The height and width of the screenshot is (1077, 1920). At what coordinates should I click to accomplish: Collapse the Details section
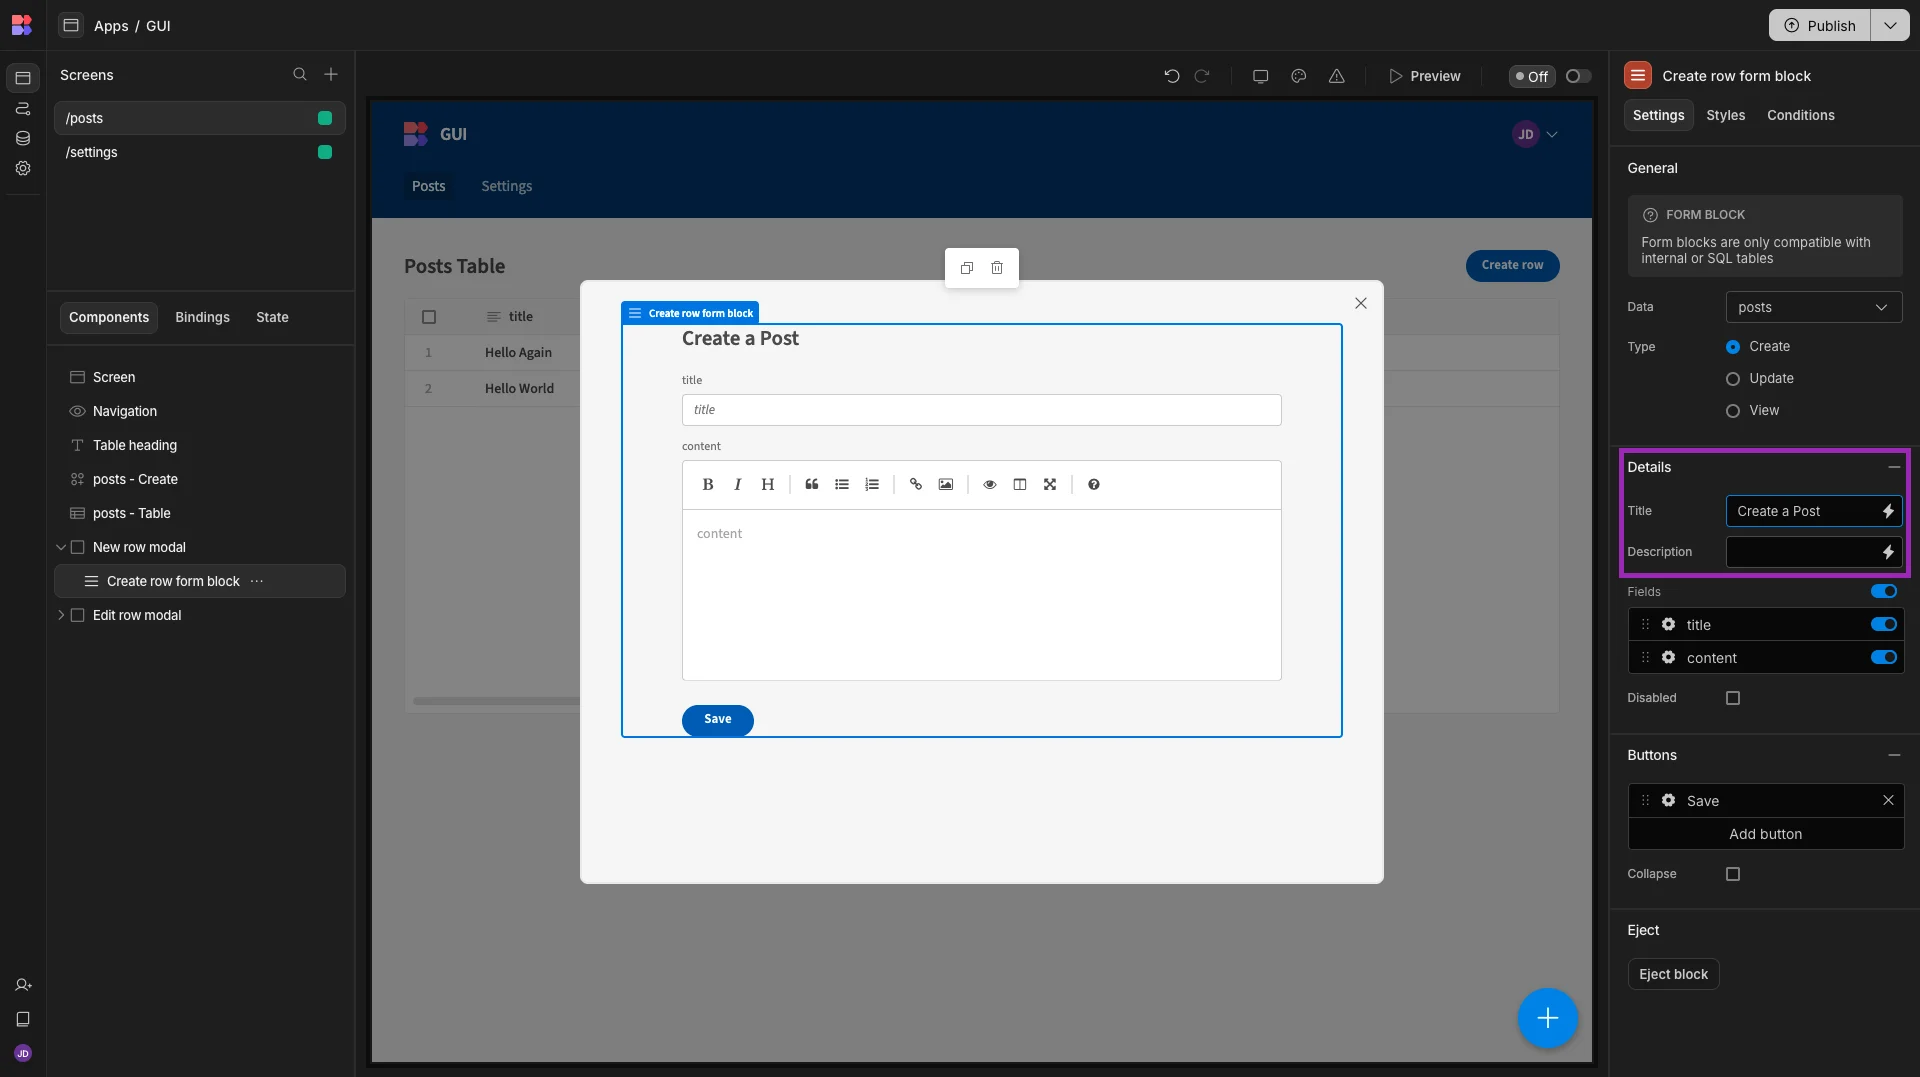click(x=1893, y=467)
